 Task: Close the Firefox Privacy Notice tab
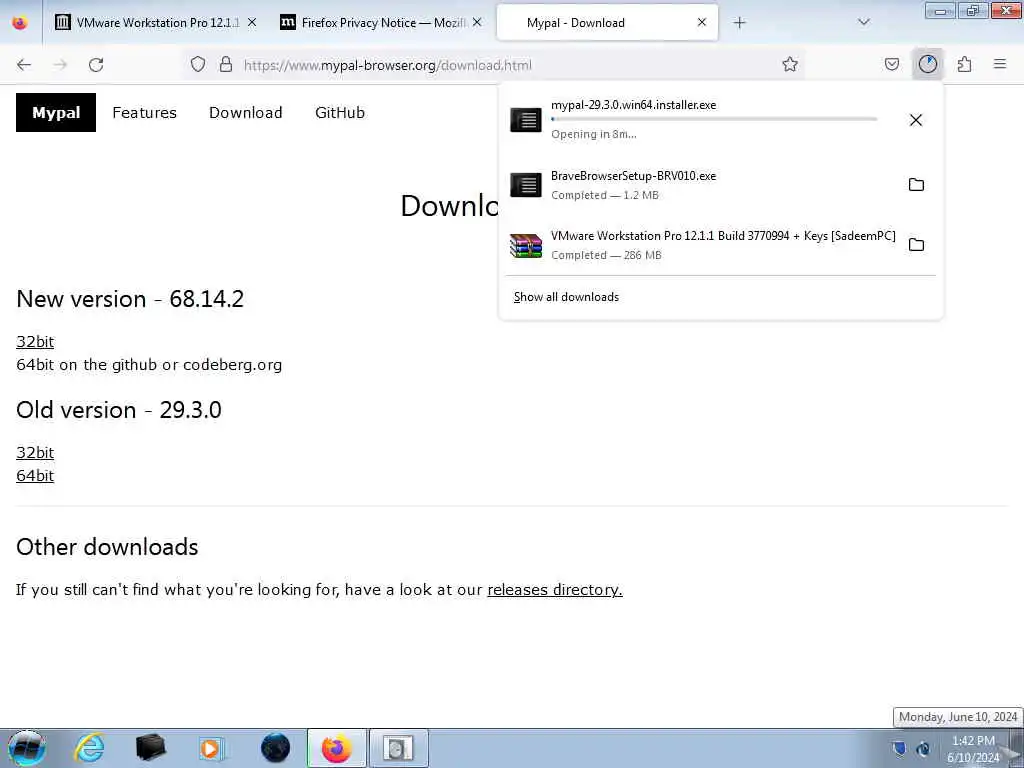[x=477, y=23]
